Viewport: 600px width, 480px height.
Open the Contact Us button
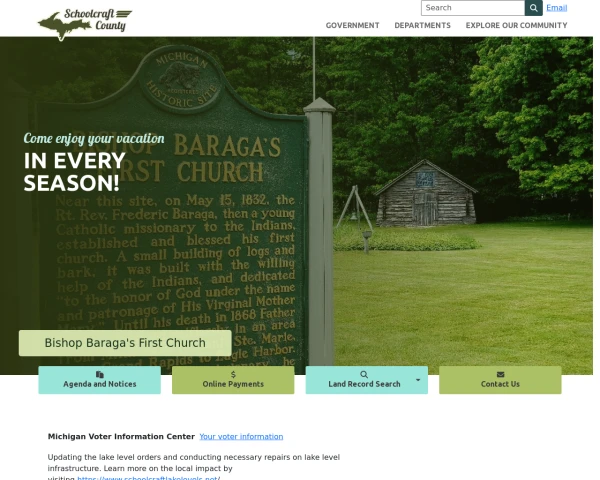[500, 380]
